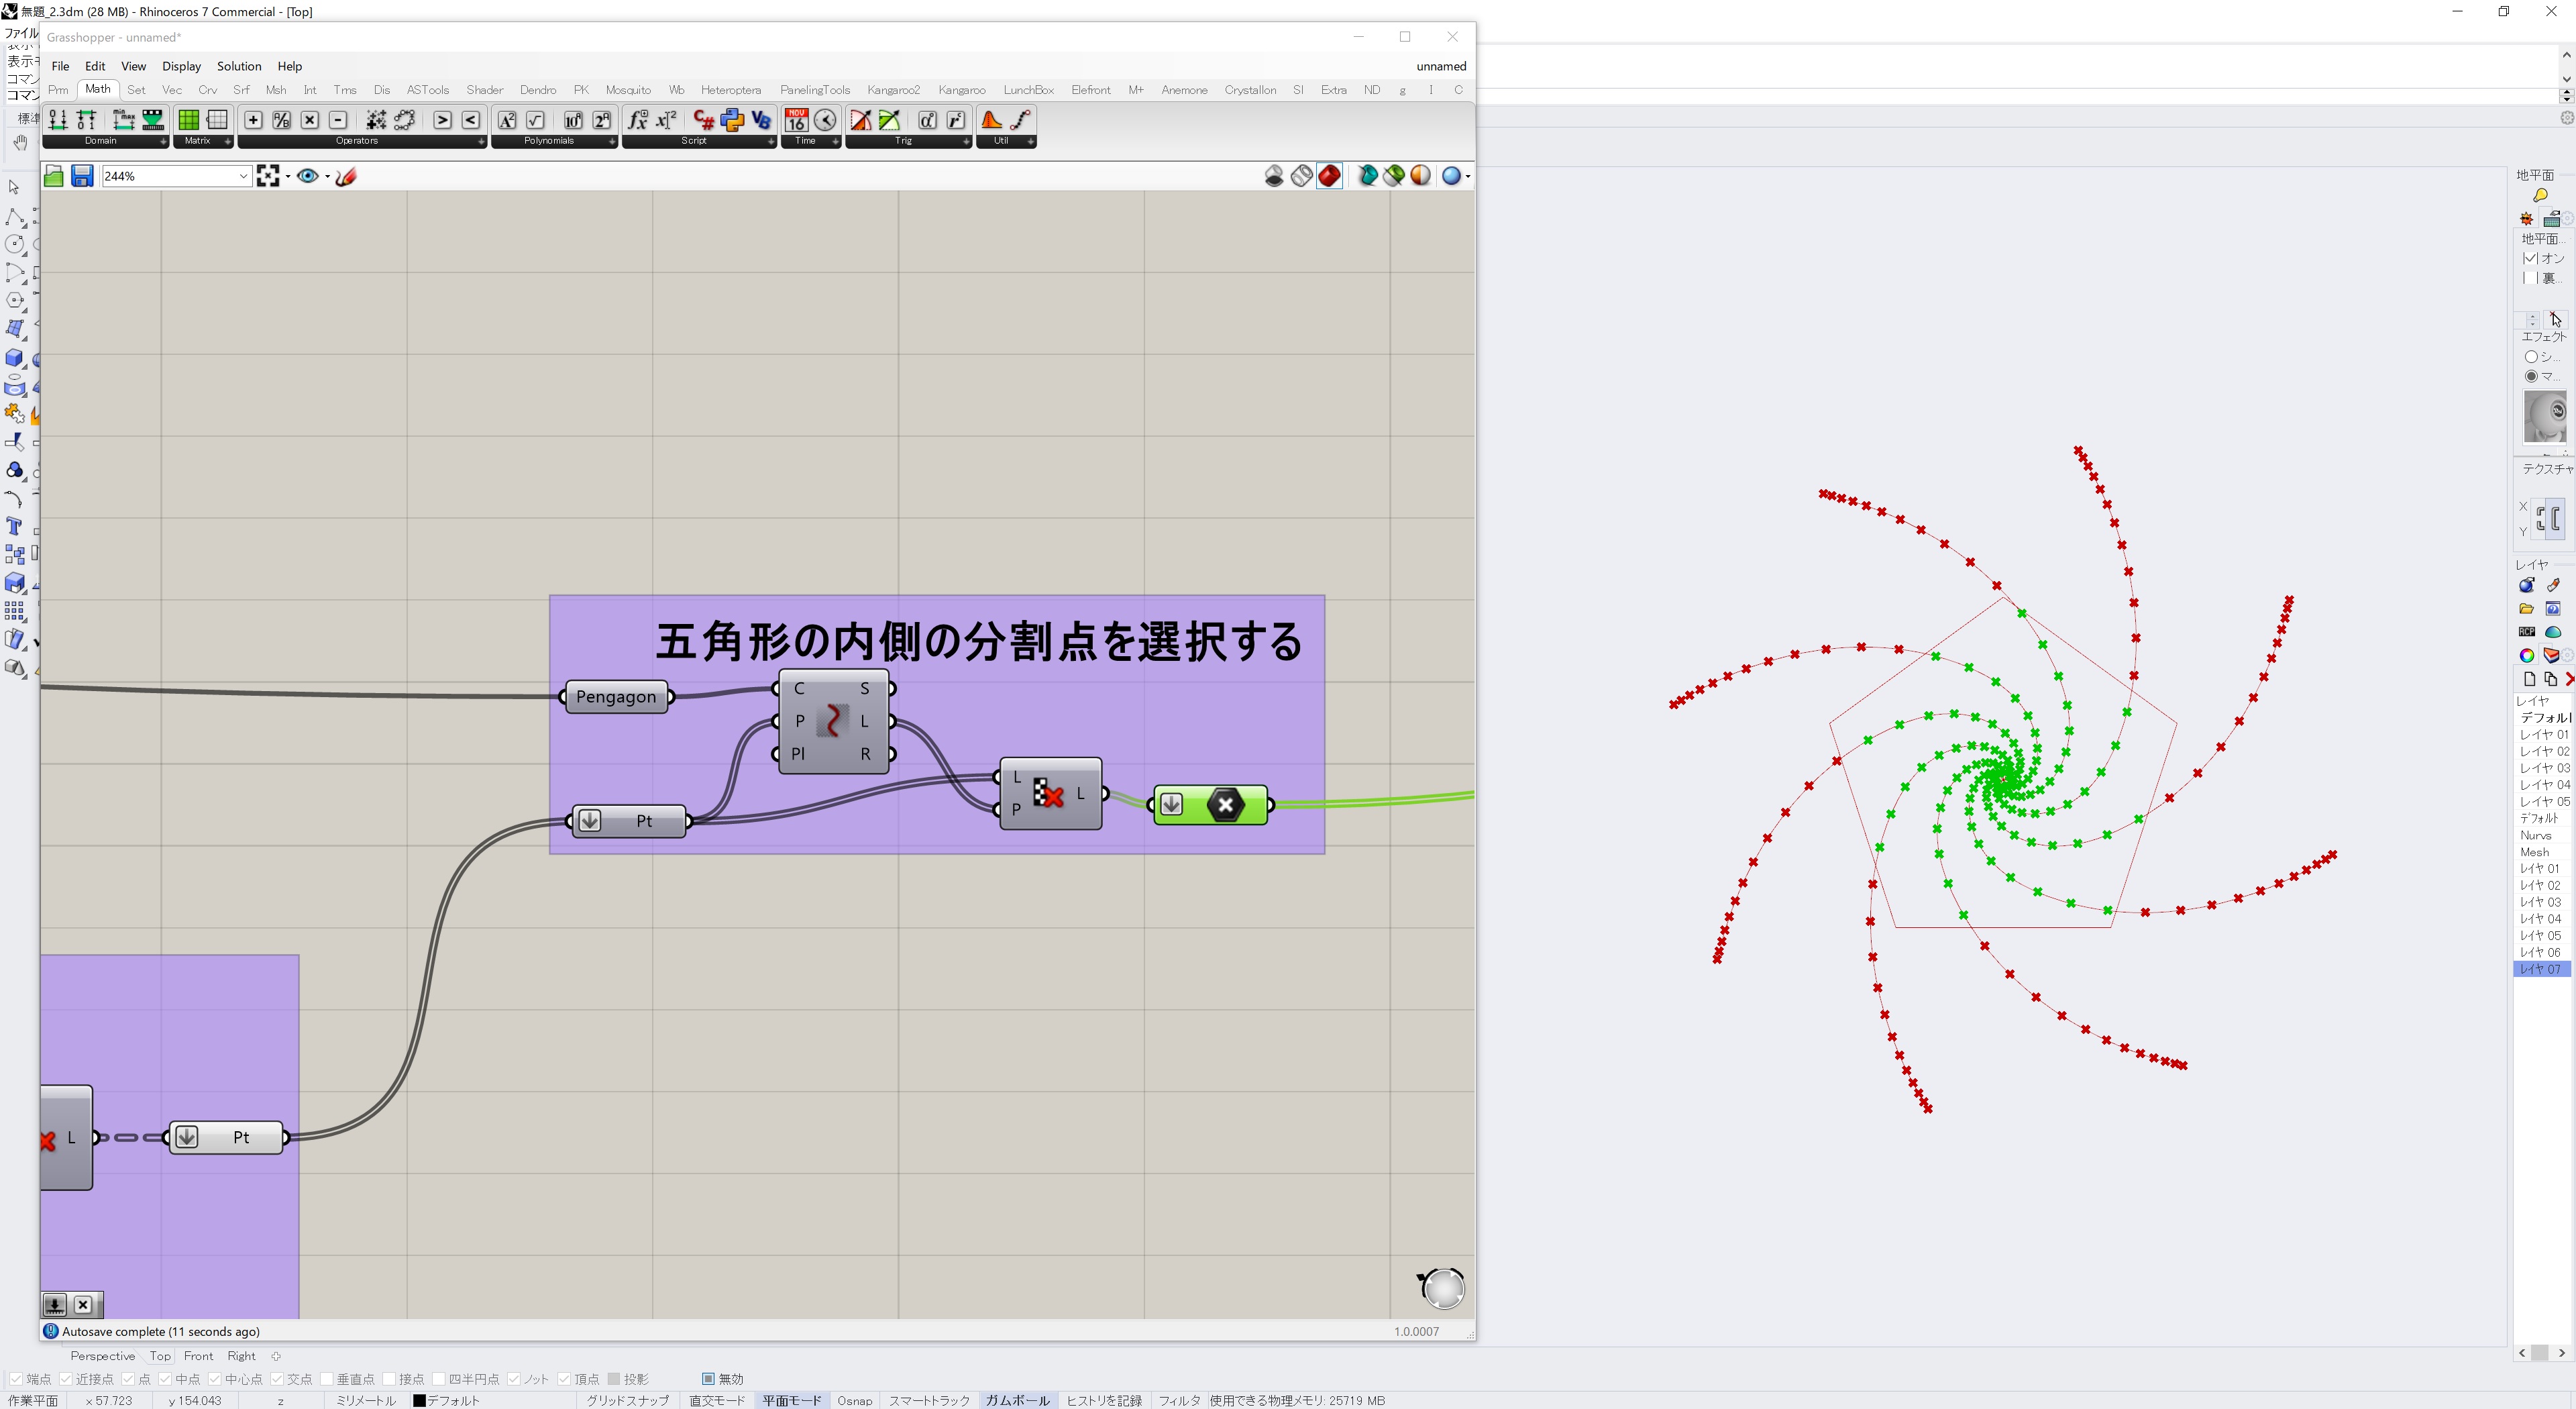Click the clock Time component icon
2576x1409 pixels.
[x=825, y=120]
